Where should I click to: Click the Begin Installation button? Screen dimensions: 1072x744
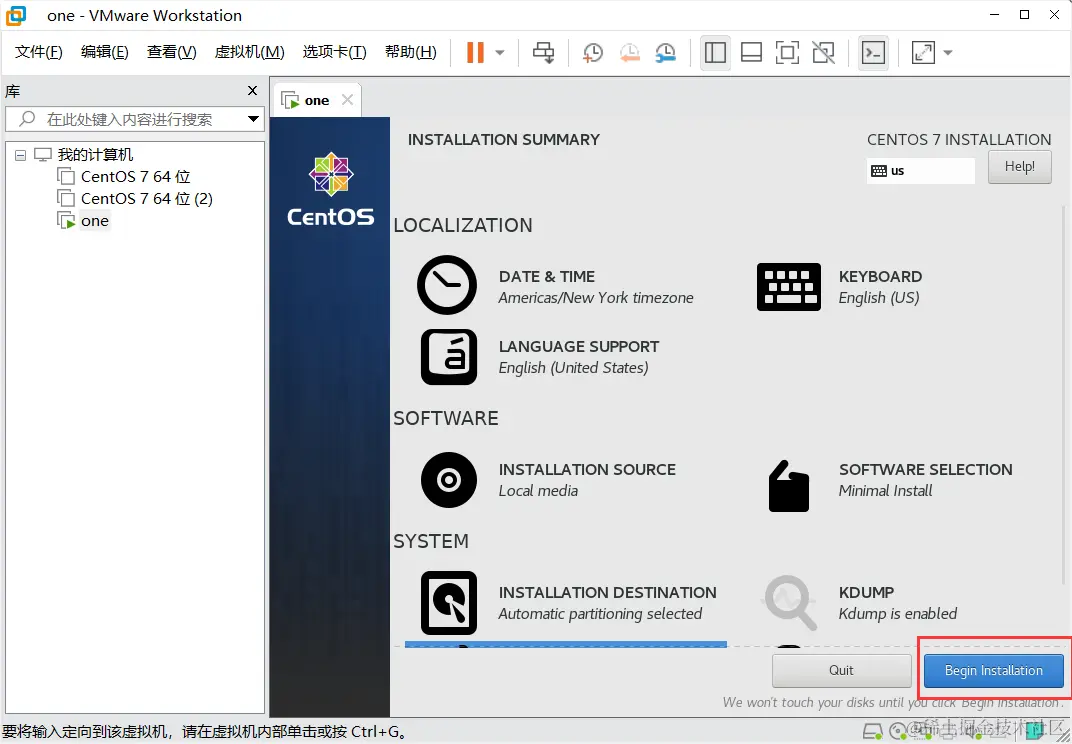[x=993, y=670]
